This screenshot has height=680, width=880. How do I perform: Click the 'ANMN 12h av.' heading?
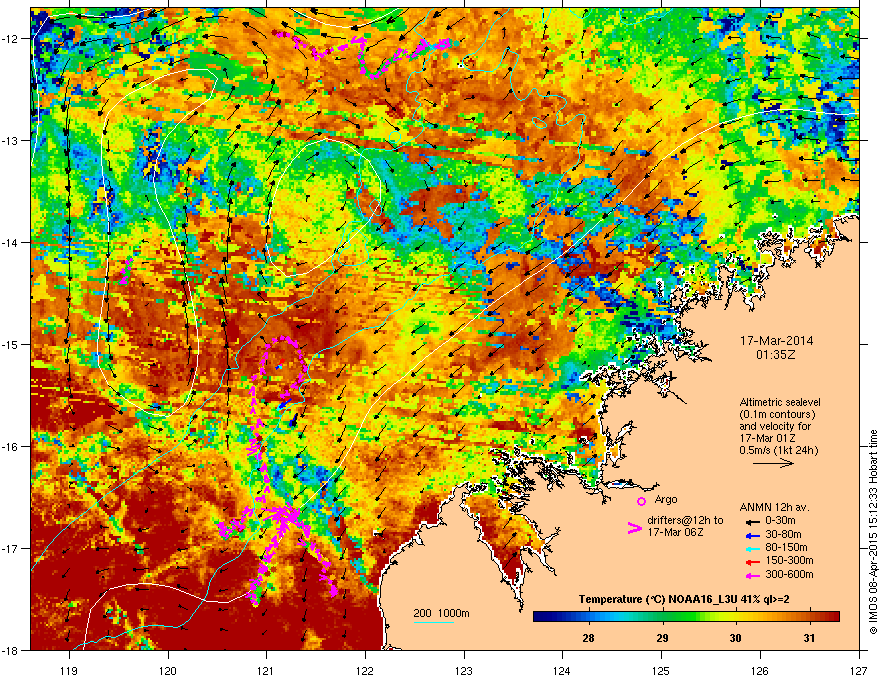point(774,507)
